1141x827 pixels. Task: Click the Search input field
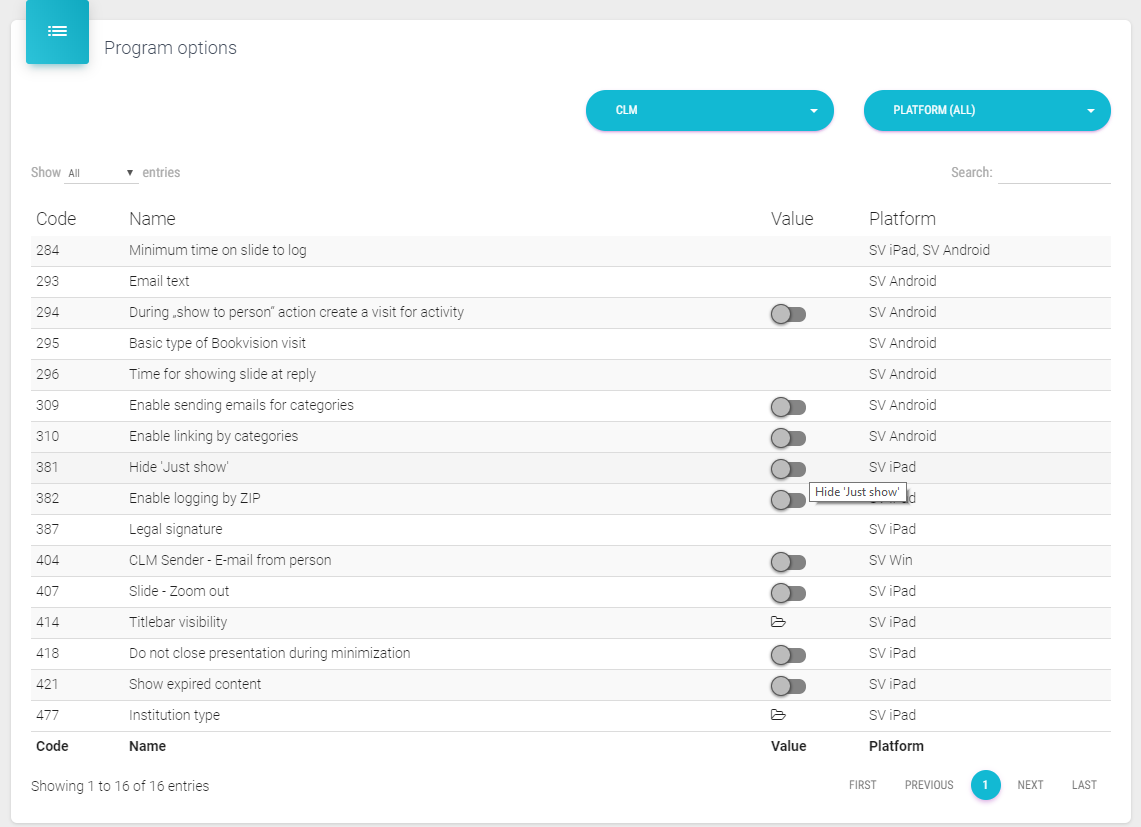tap(1054, 173)
